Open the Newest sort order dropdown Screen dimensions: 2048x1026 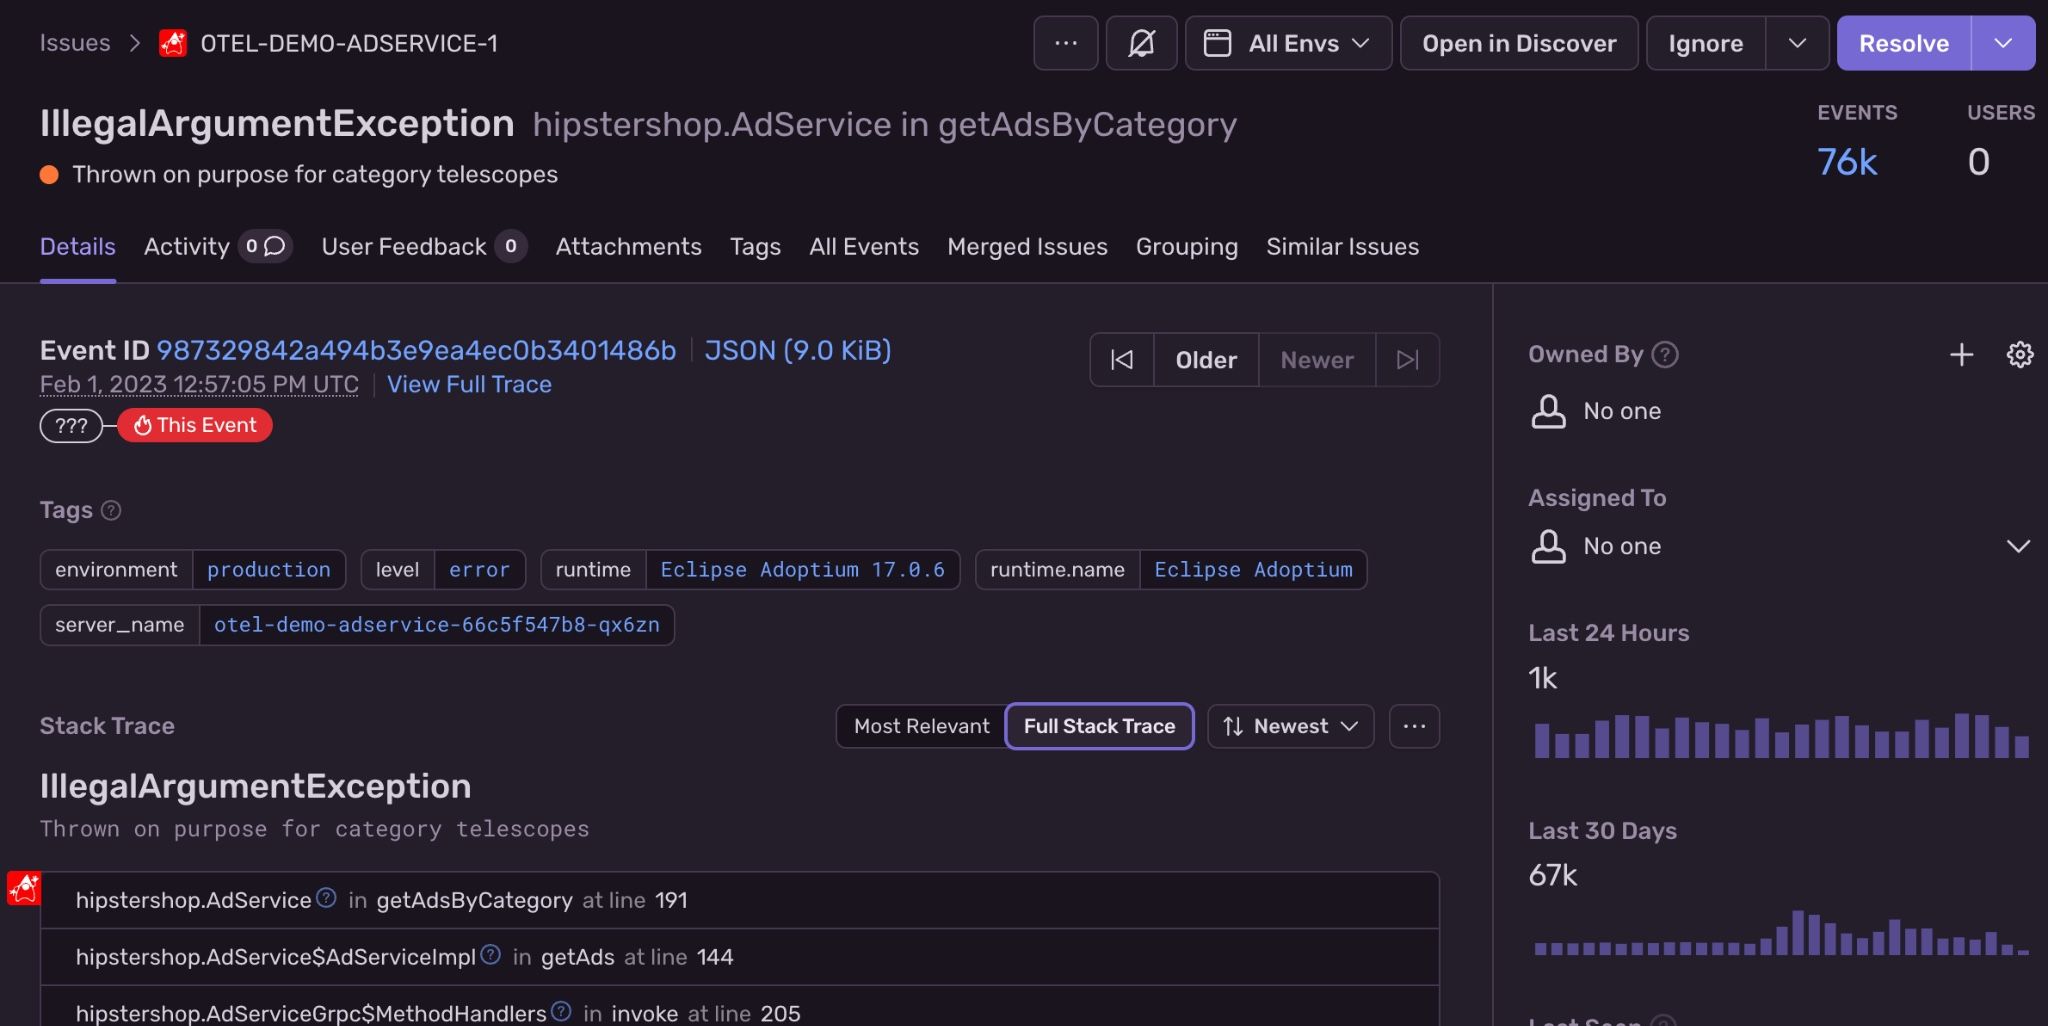tap(1290, 726)
